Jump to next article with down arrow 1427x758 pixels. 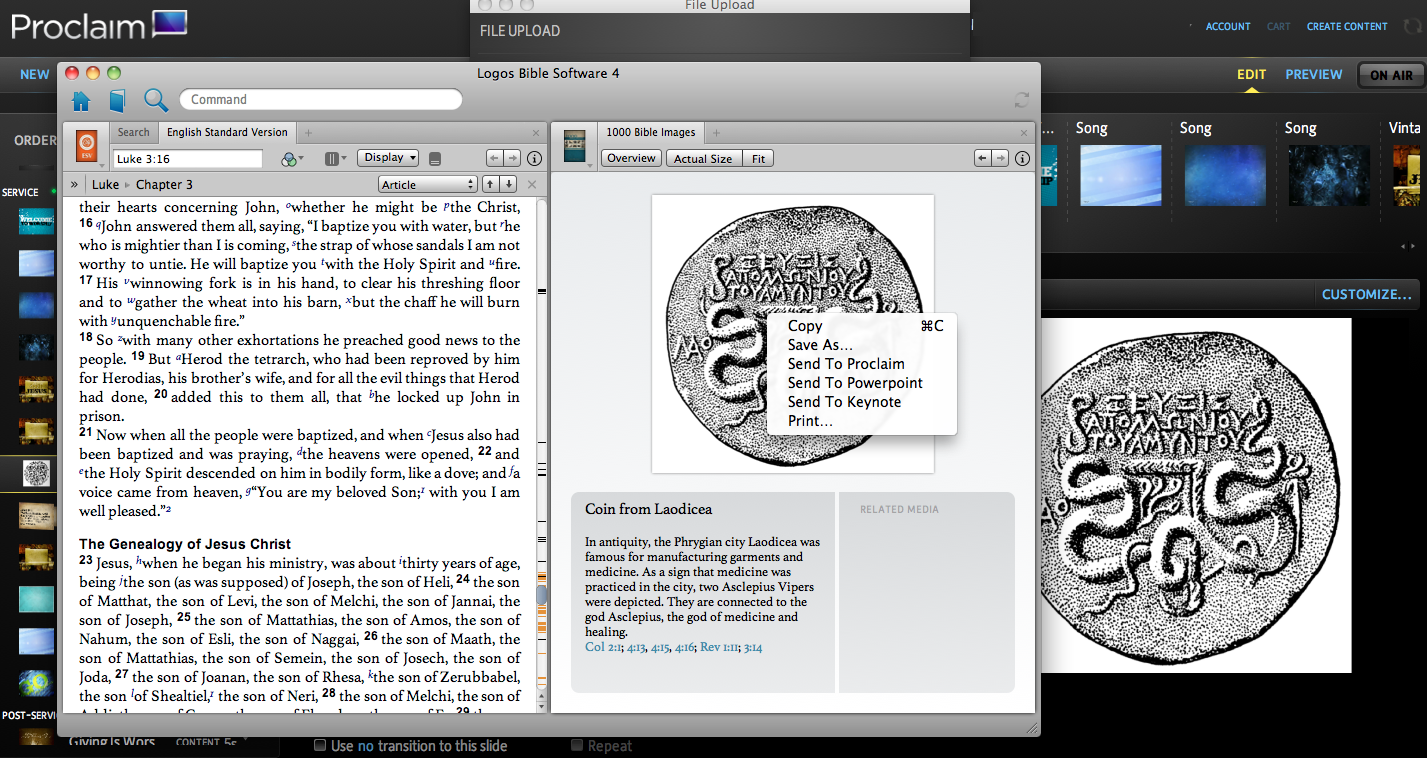[x=508, y=184]
